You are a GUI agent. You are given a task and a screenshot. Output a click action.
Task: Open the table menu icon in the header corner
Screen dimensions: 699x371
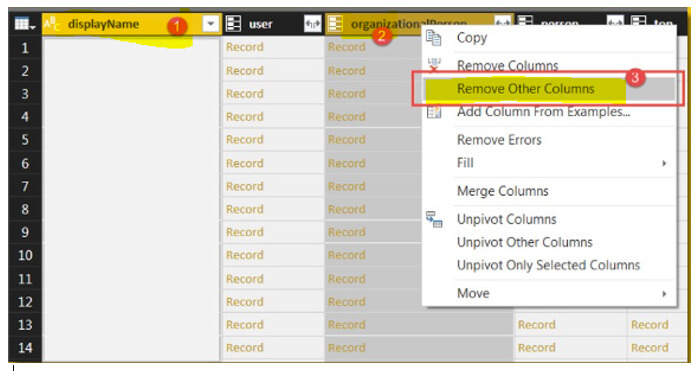click(x=25, y=24)
